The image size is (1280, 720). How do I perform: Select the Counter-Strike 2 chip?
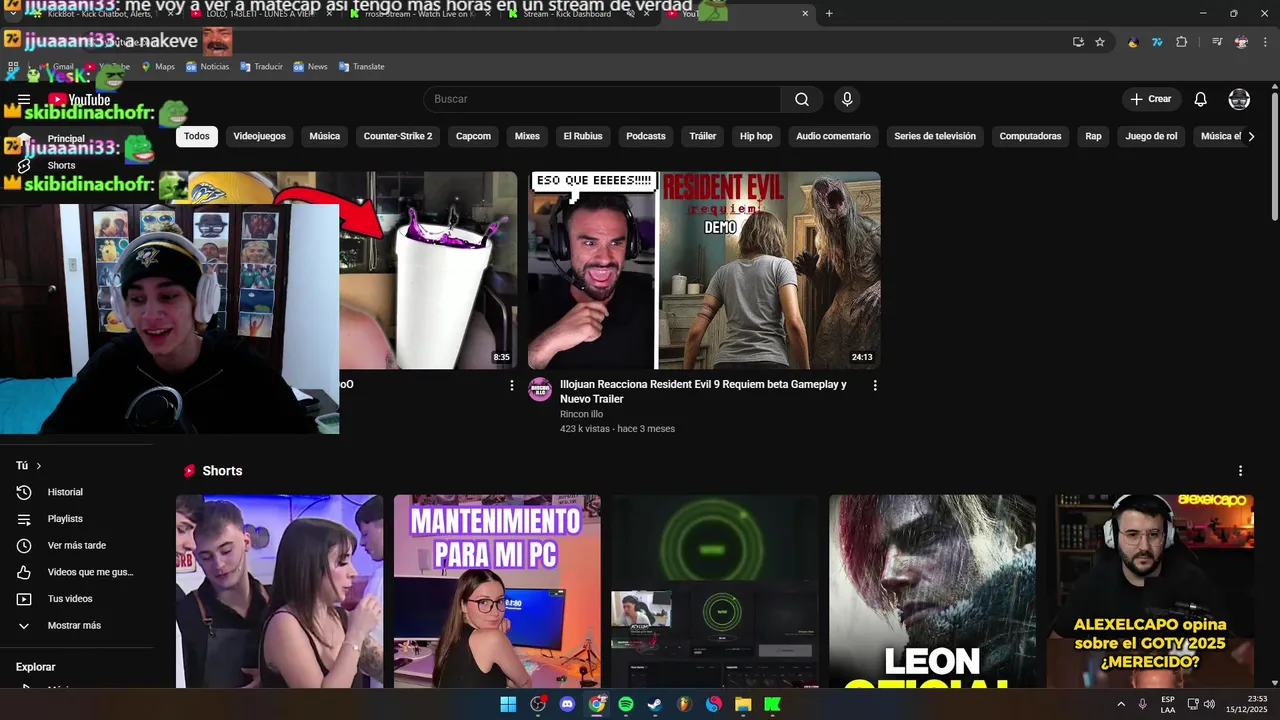point(398,136)
